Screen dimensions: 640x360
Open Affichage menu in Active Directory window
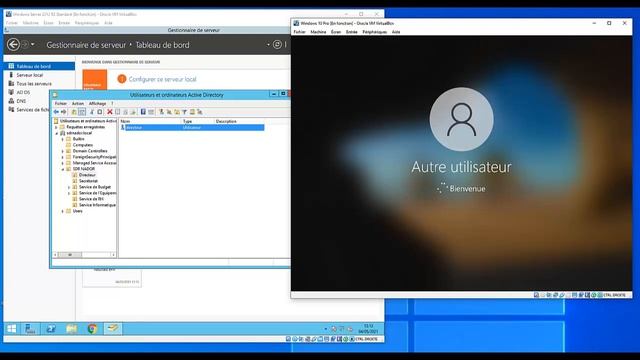[x=97, y=104]
